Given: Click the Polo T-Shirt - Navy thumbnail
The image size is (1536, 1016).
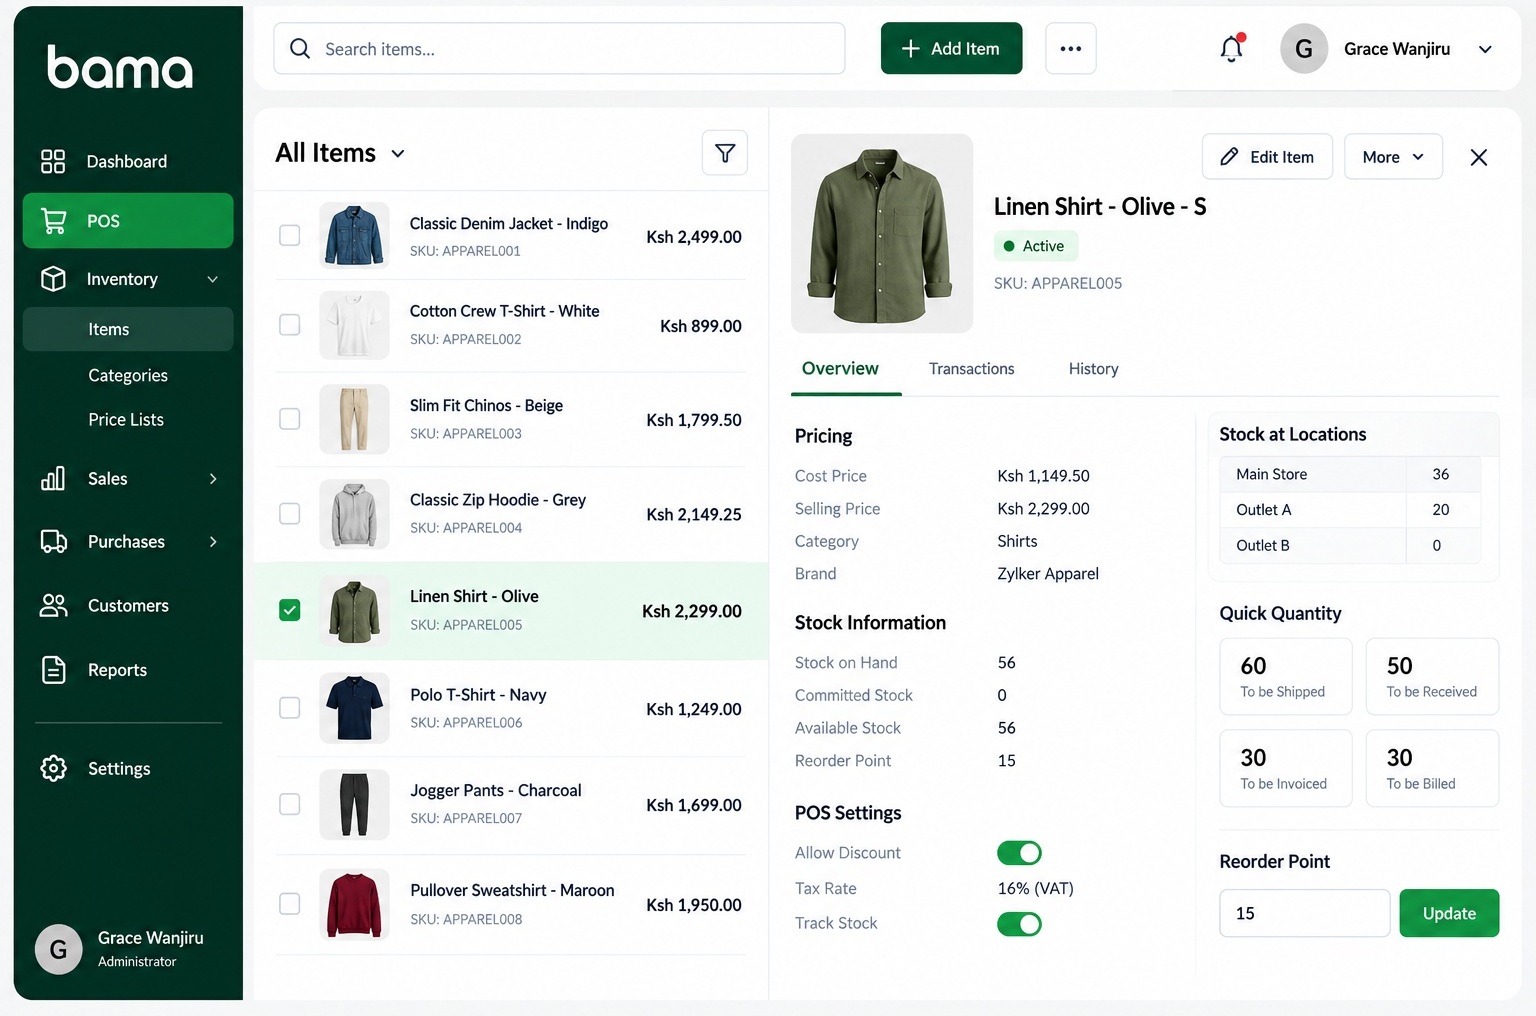Looking at the screenshot, I should [354, 708].
